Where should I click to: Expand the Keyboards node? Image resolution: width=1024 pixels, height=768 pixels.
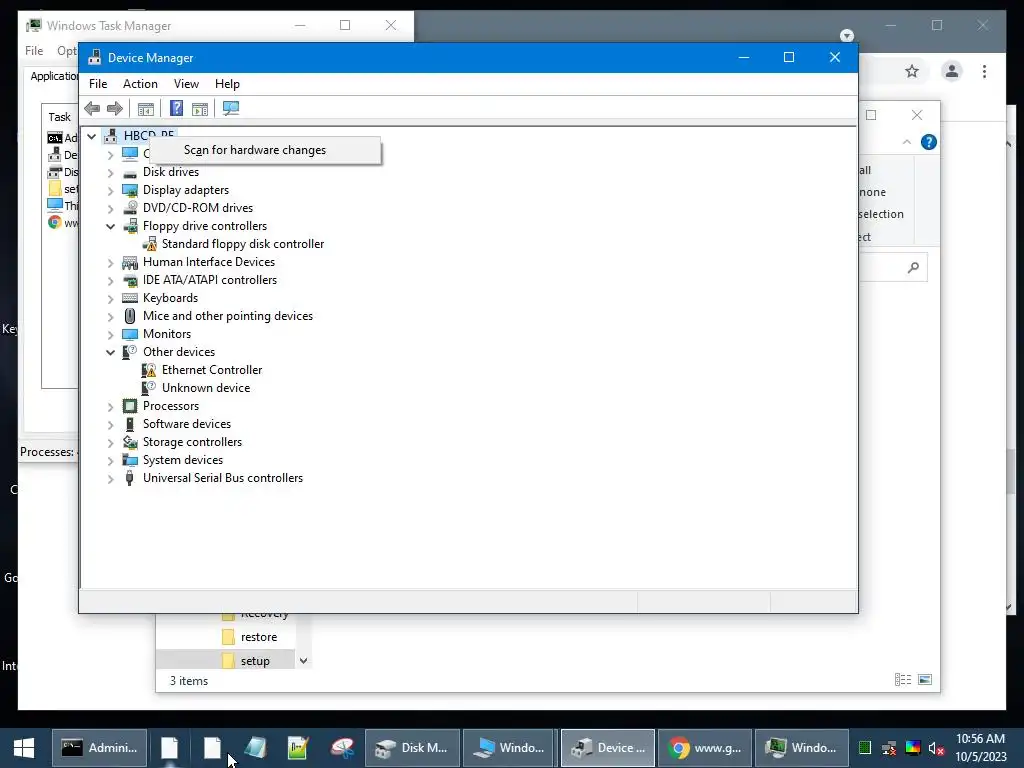pyautogui.click(x=110, y=299)
